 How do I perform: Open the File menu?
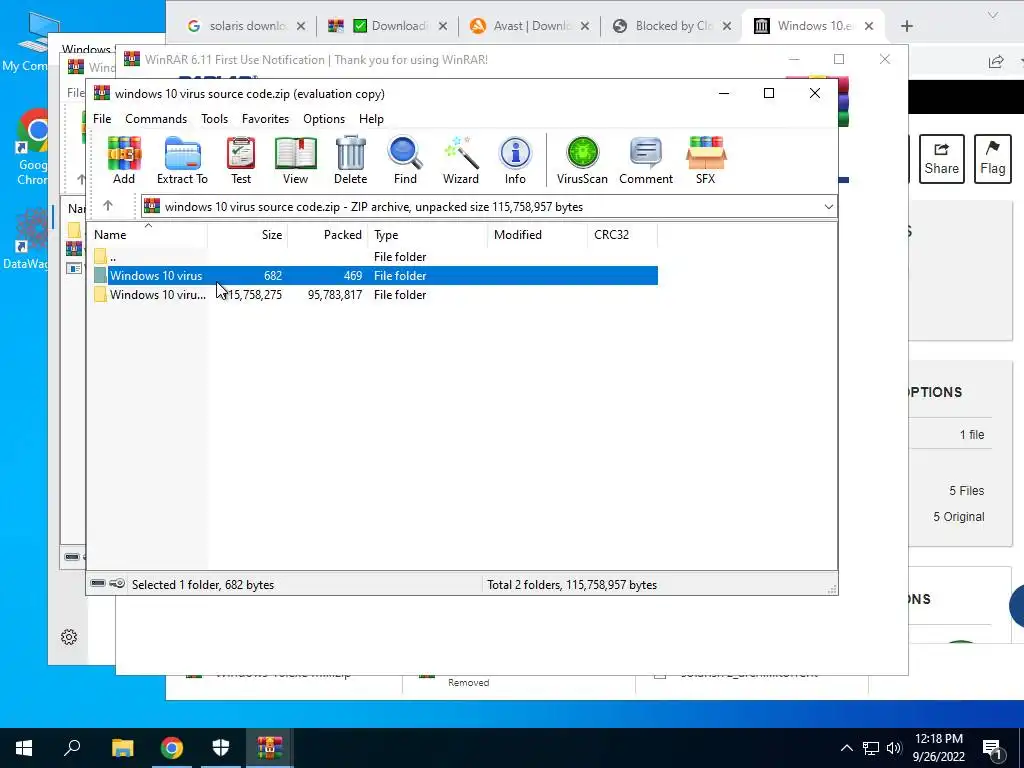(x=102, y=119)
